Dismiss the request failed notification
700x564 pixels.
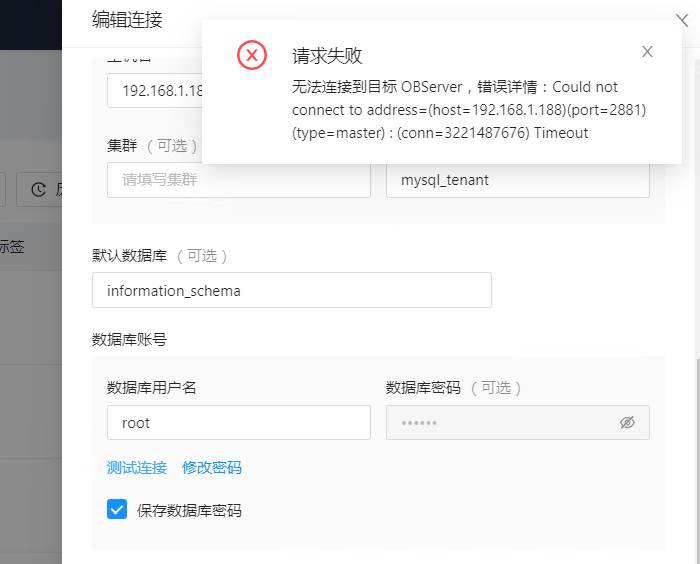[x=647, y=52]
